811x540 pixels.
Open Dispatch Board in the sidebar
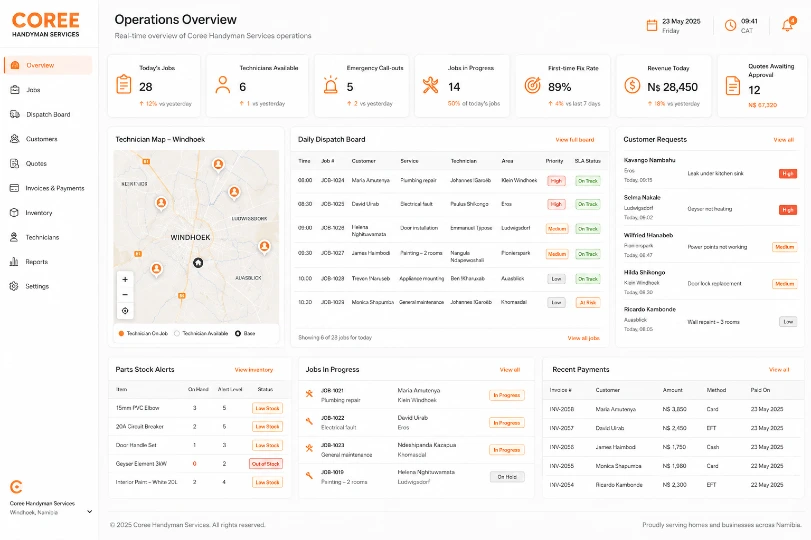[x=48, y=114]
